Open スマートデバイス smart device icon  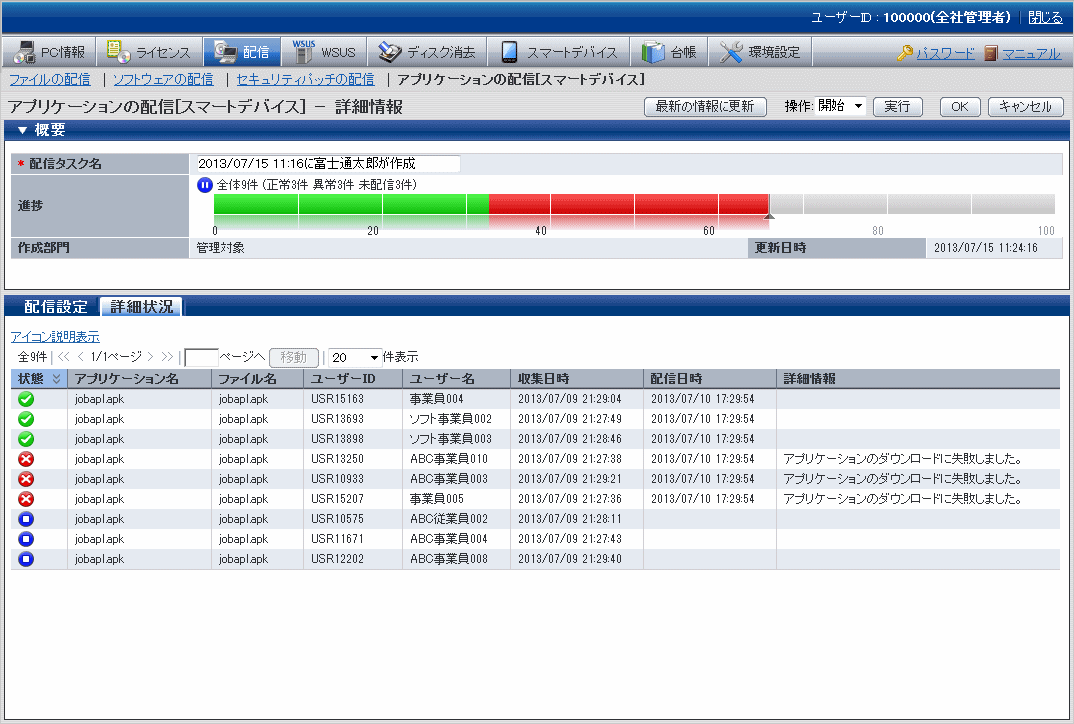(x=510, y=52)
